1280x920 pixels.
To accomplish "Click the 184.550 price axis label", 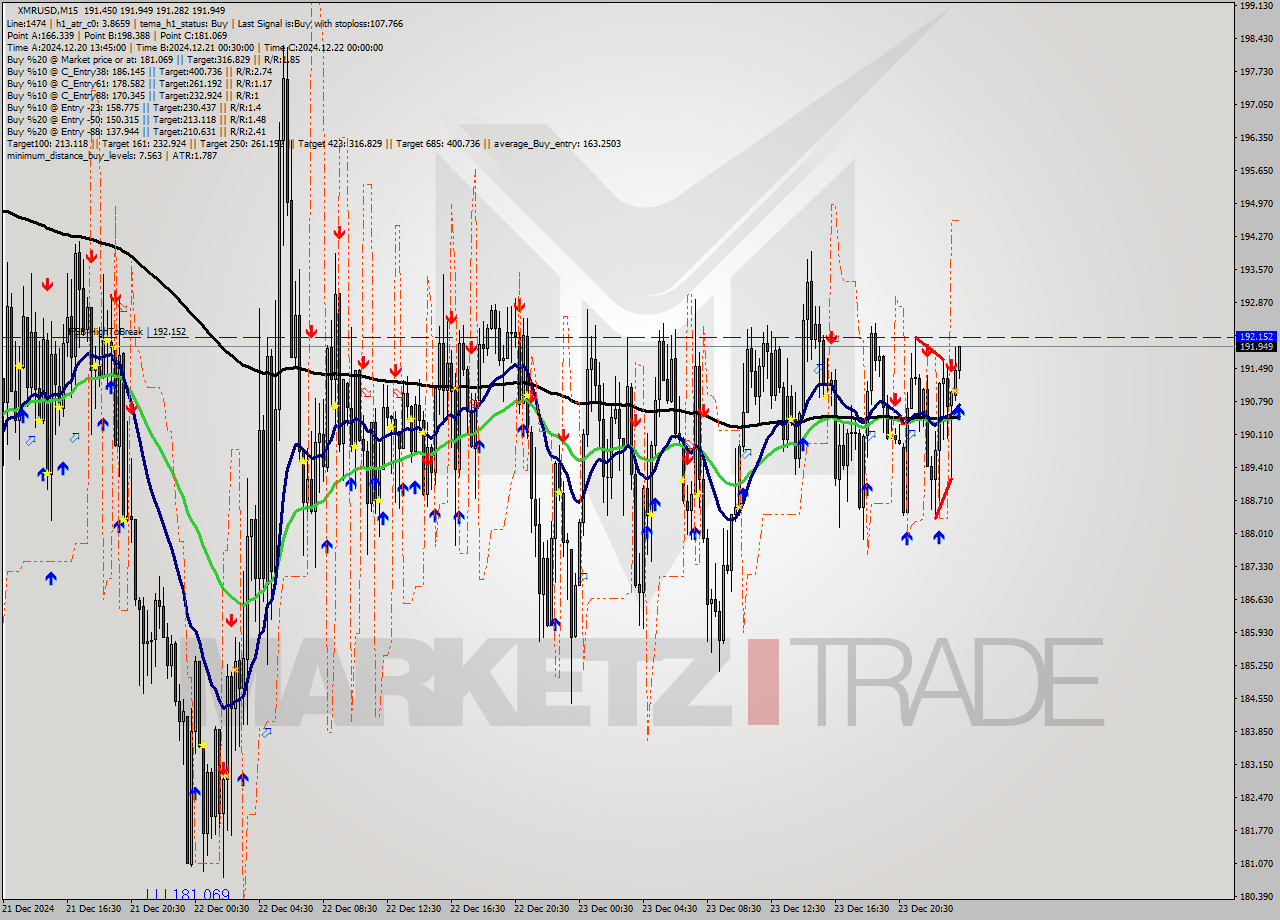I will tap(1255, 698).
